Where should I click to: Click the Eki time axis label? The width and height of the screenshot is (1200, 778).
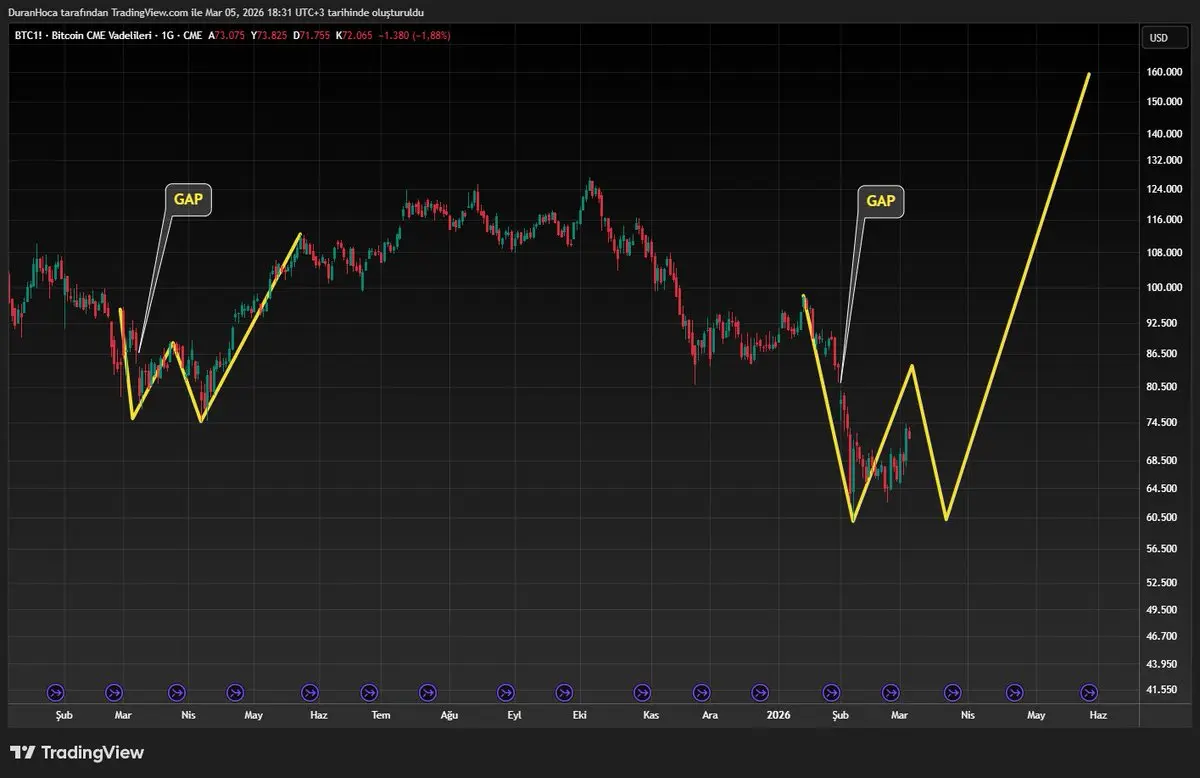(x=580, y=715)
